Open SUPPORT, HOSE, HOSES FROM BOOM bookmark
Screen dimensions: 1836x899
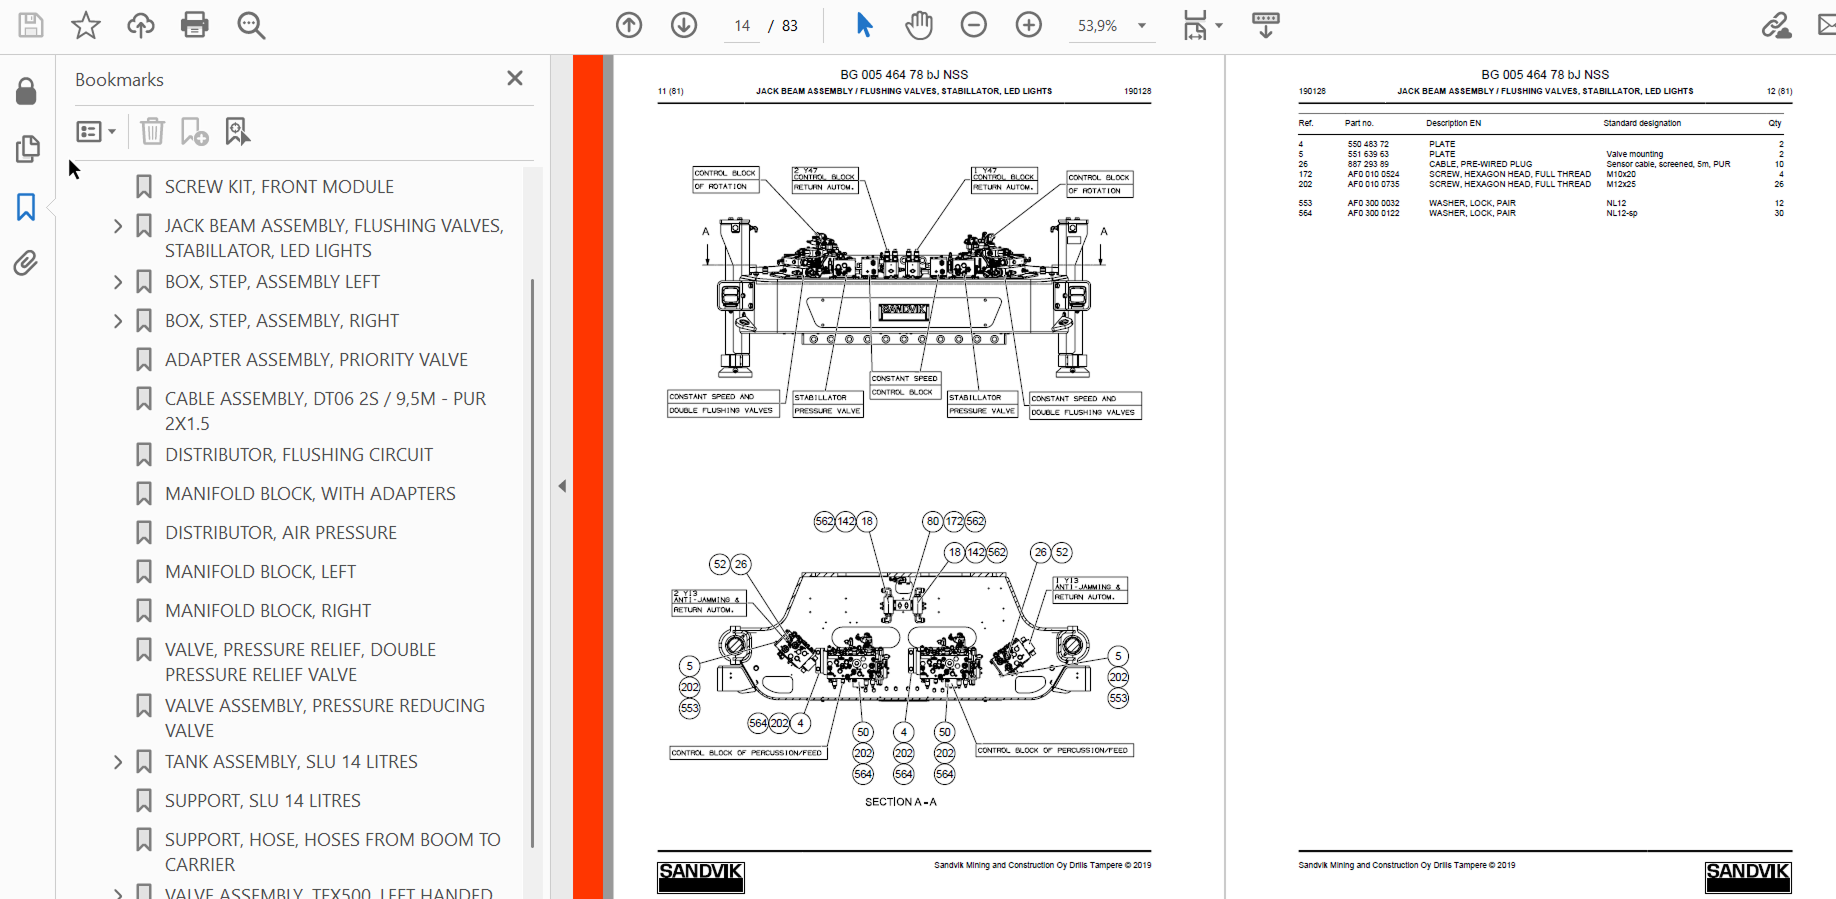tap(333, 852)
